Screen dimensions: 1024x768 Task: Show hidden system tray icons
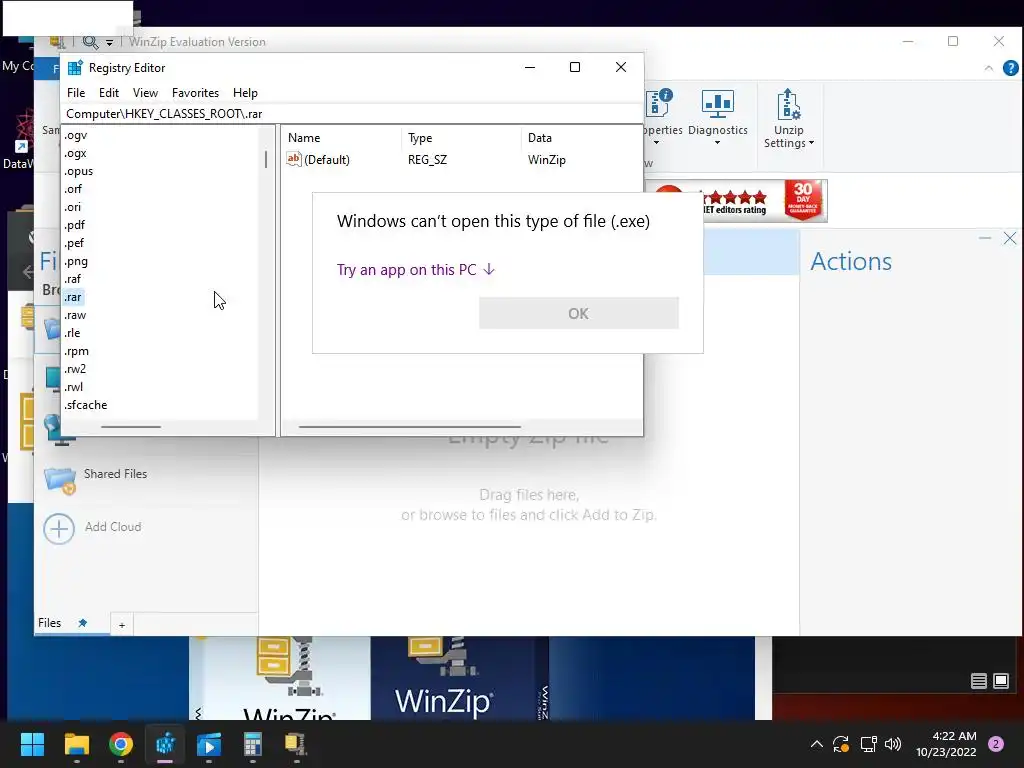point(816,744)
